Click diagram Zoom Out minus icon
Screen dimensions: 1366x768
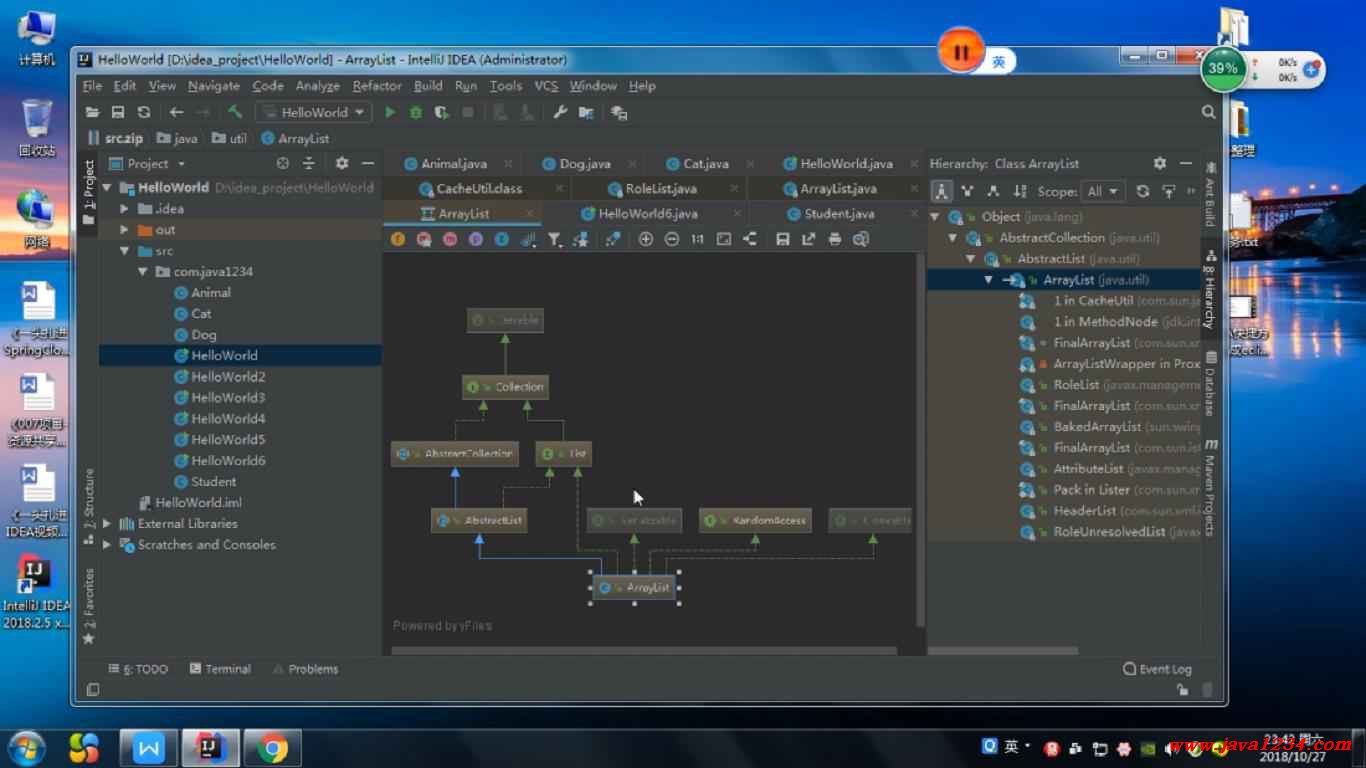tap(671, 239)
